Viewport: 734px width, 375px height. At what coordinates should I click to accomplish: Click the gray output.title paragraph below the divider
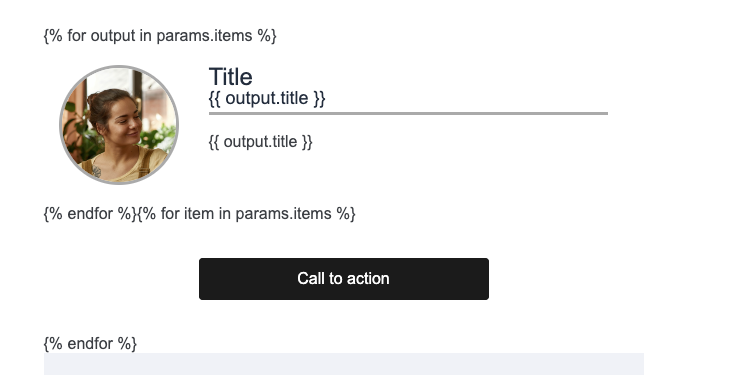tap(260, 142)
